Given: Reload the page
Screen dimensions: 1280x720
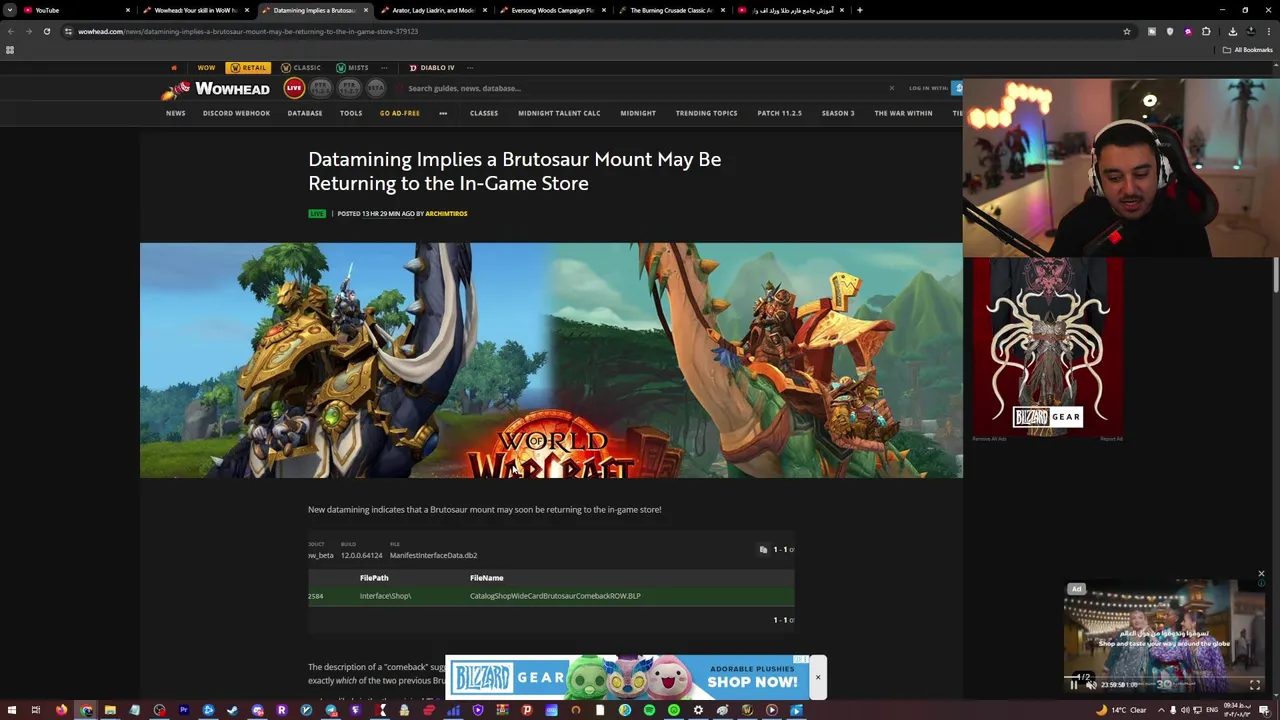Looking at the screenshot, I should pyautogui.click(x=46, y=31).
